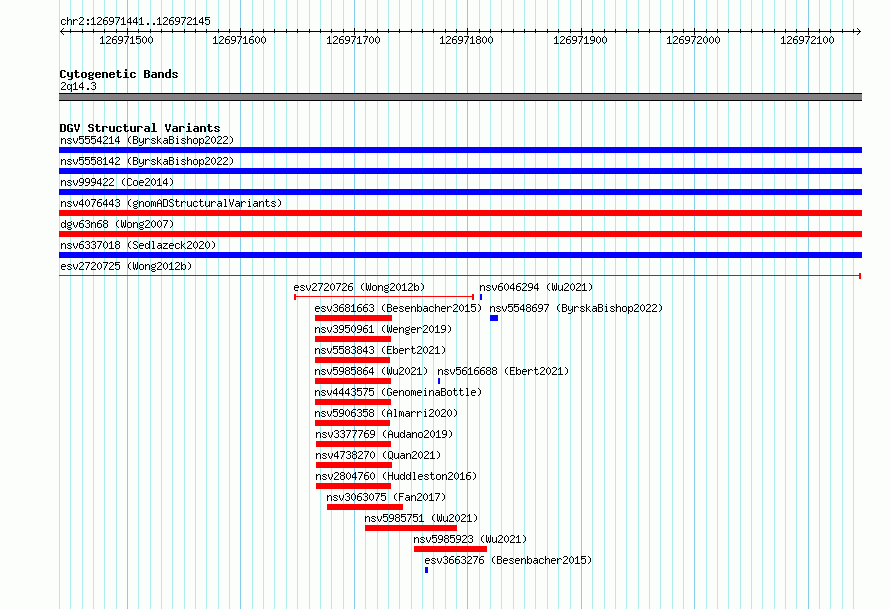Click the chr2:126971441..126972145 position label
The width and height of the screenshot is (890, 609).
coord(135,21)
